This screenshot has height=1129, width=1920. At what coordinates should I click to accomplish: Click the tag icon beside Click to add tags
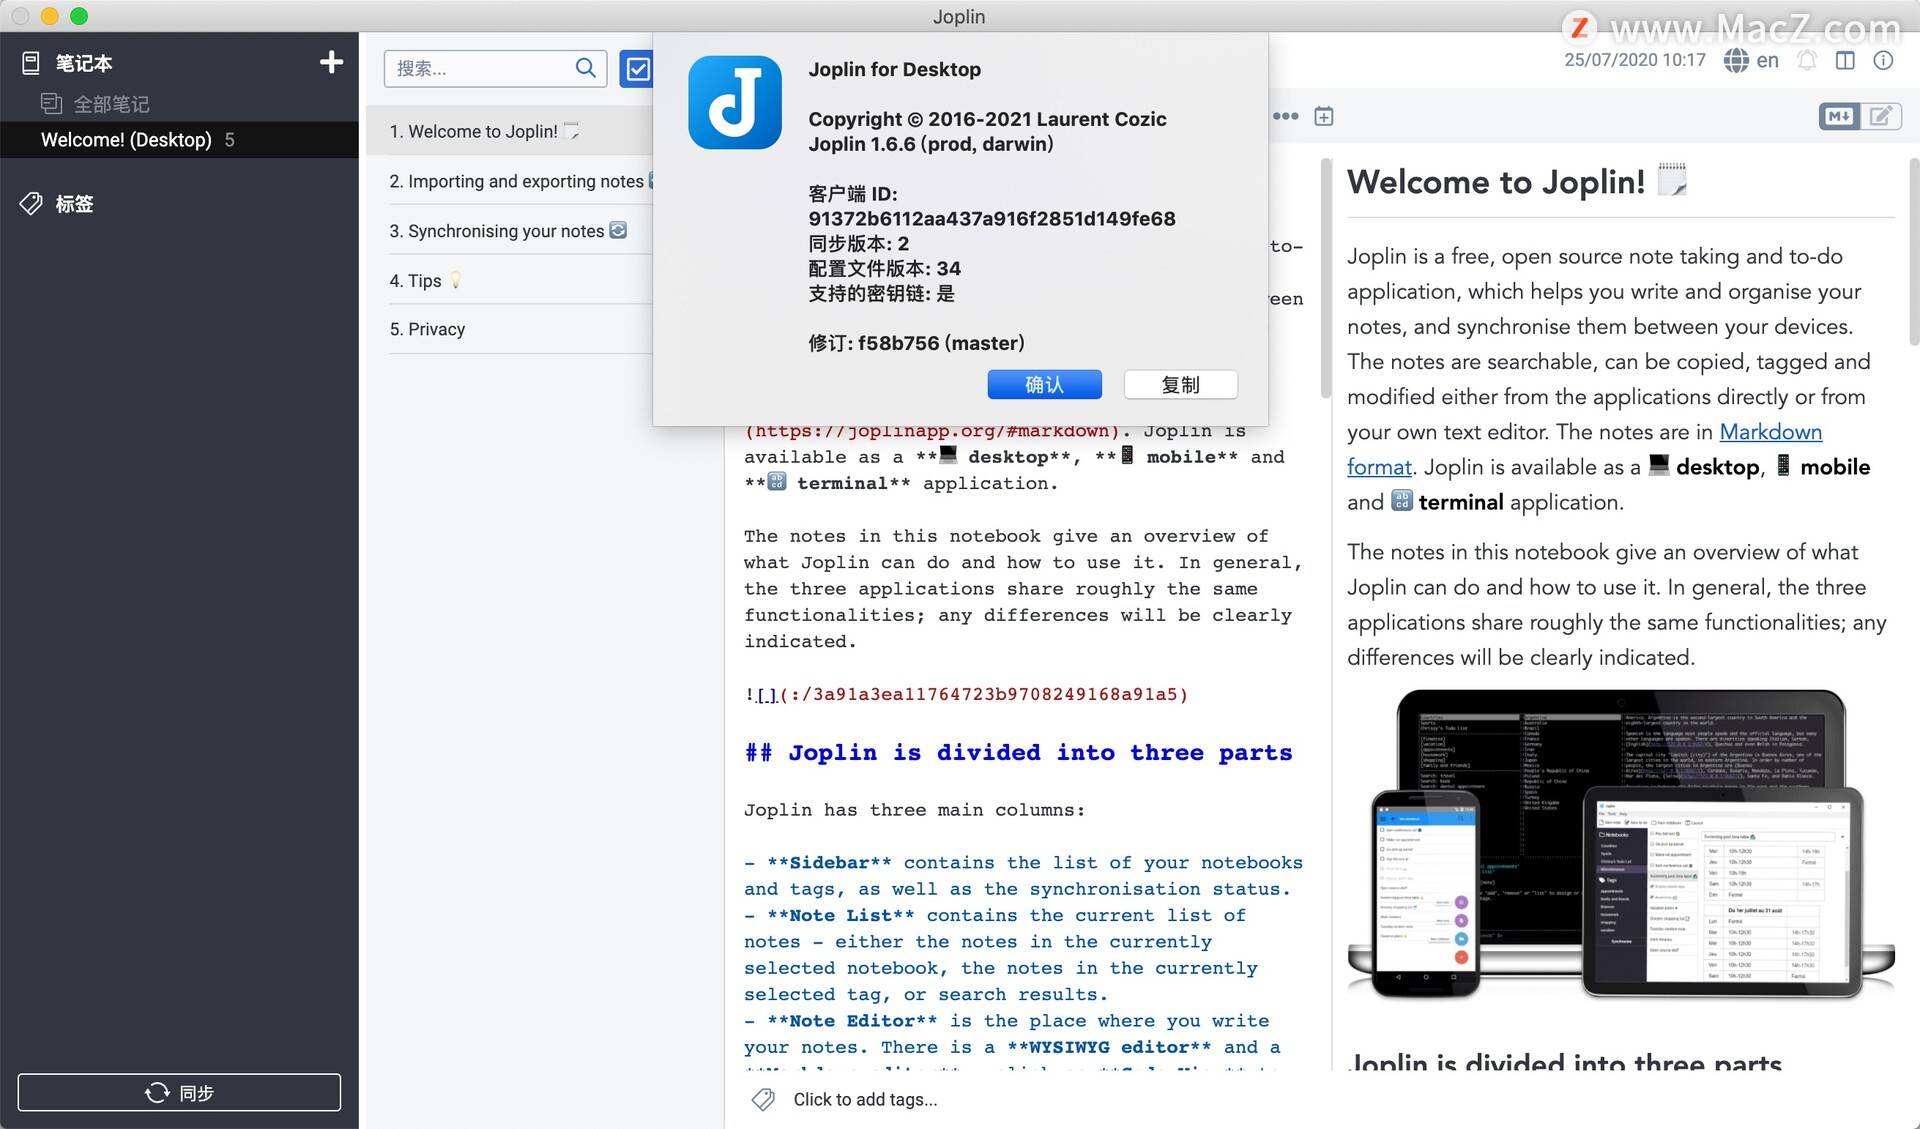(x=763, y=1099)
